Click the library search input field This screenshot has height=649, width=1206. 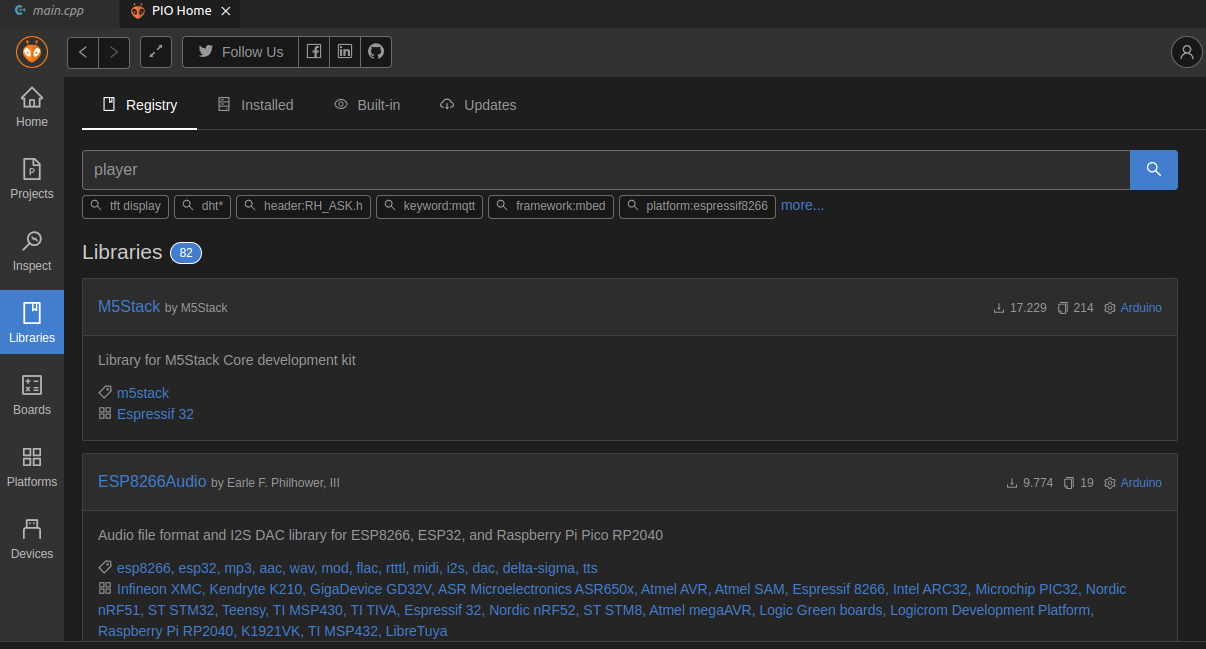(x=605, y=170)
